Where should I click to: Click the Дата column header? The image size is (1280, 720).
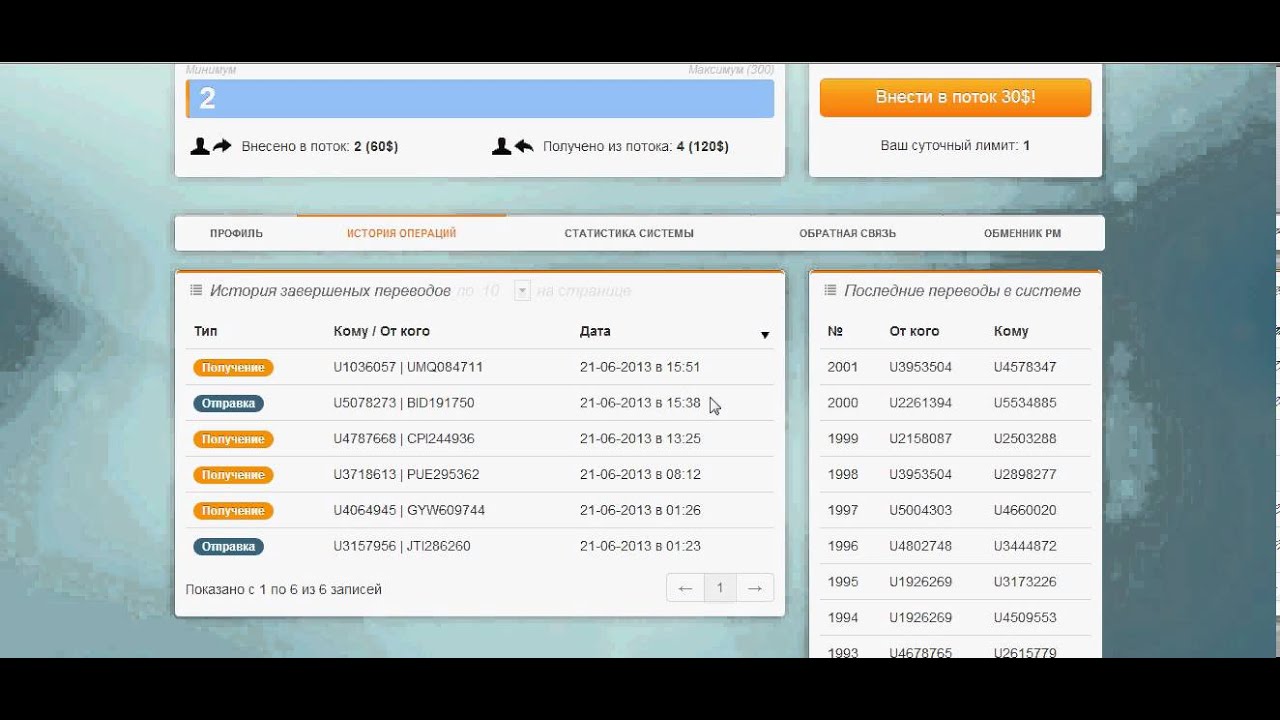595,331
